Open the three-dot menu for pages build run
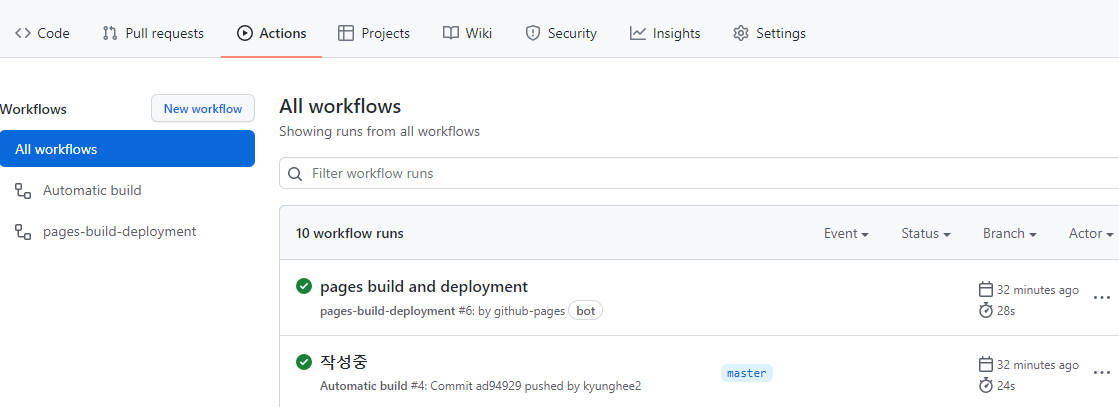Image resolution: width=1119 pixels, height=407 pixels. point(1101,297)
